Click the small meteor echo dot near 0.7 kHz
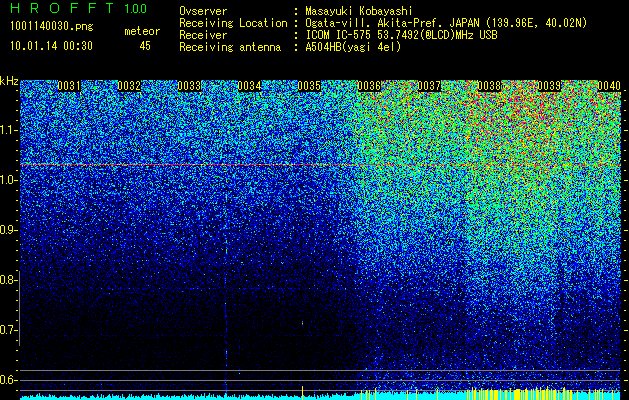This screenshot has height=400, width=629. coord(302,322)
